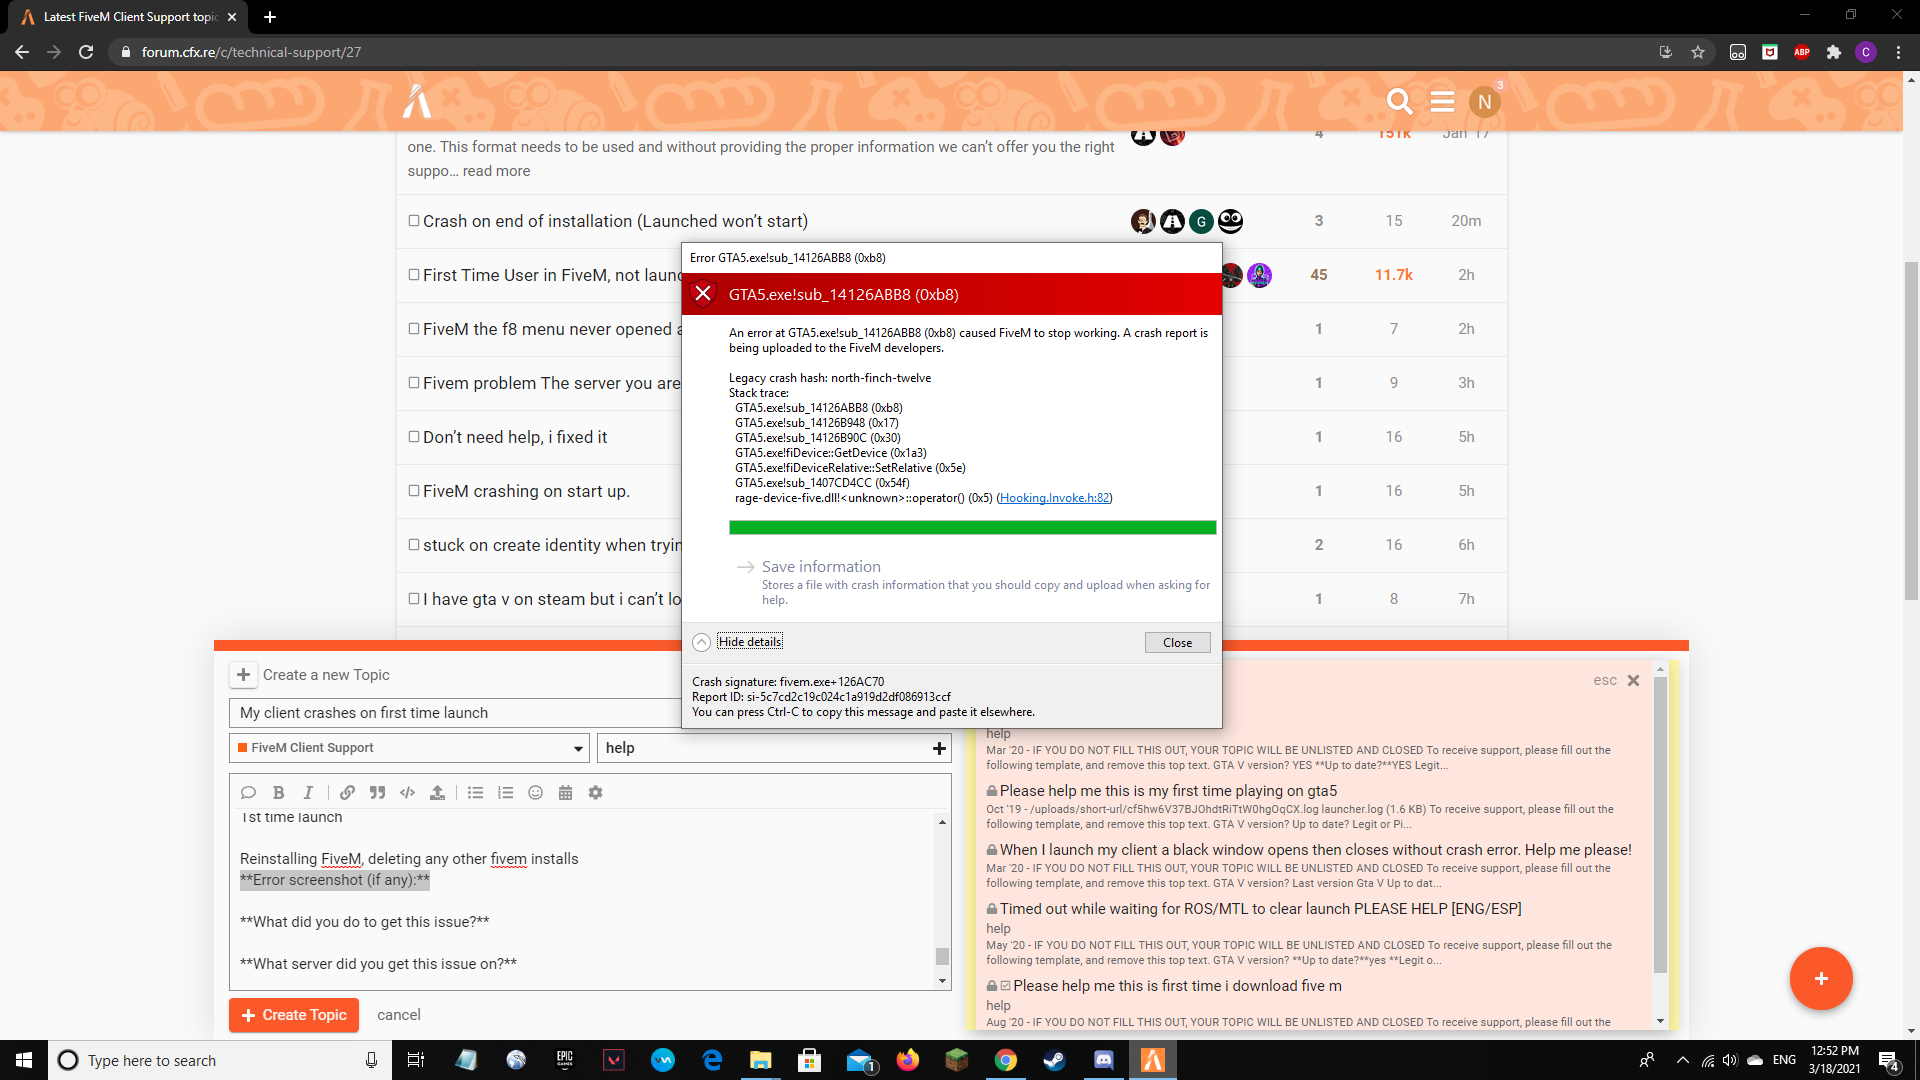Open the upload file tool

(x=437, y=792)
